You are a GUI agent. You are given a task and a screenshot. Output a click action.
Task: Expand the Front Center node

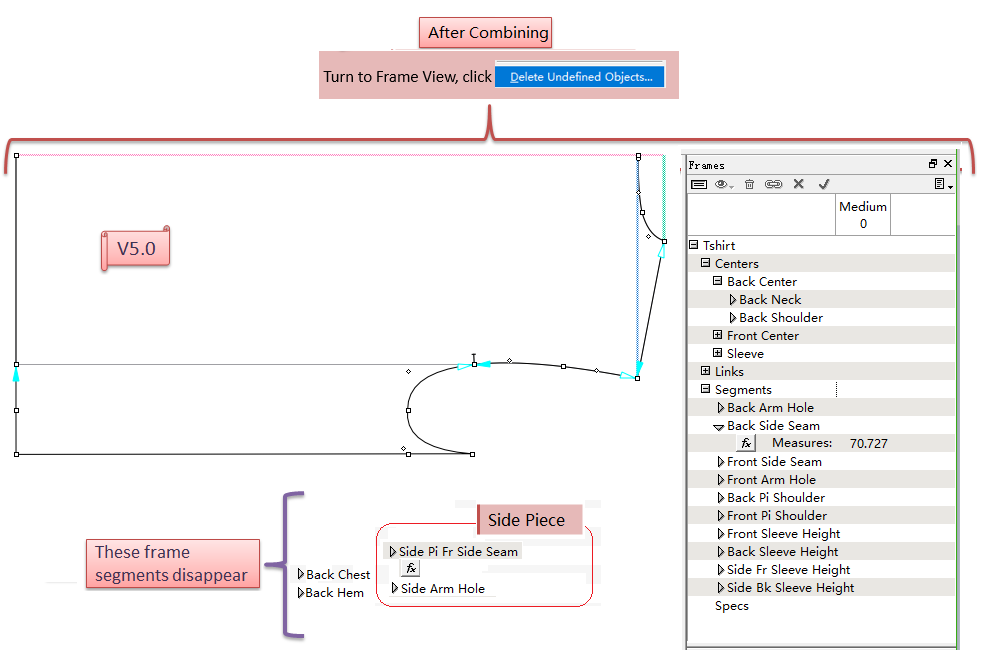tap(718, 336)
